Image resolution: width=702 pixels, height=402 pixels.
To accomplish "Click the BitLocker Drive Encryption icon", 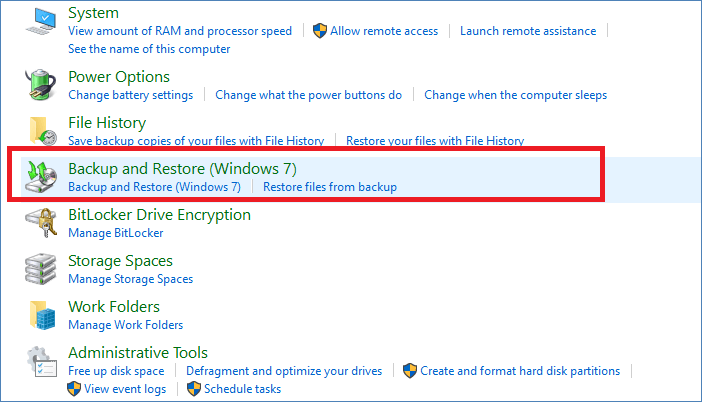I will 41,222.
